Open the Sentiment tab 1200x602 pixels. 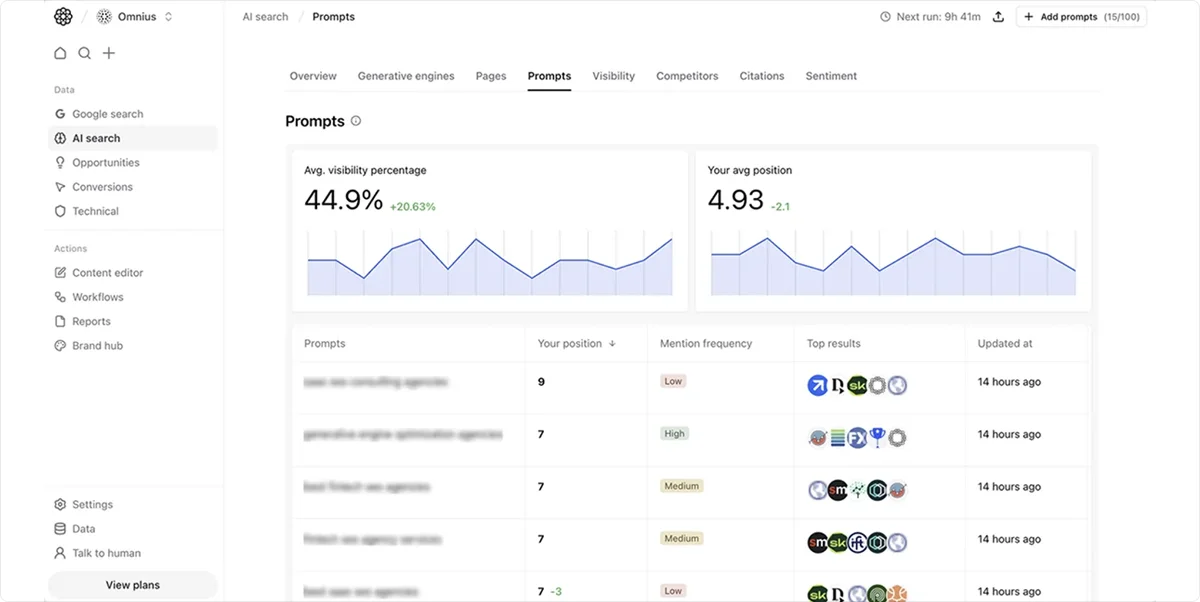click(831, 75)
